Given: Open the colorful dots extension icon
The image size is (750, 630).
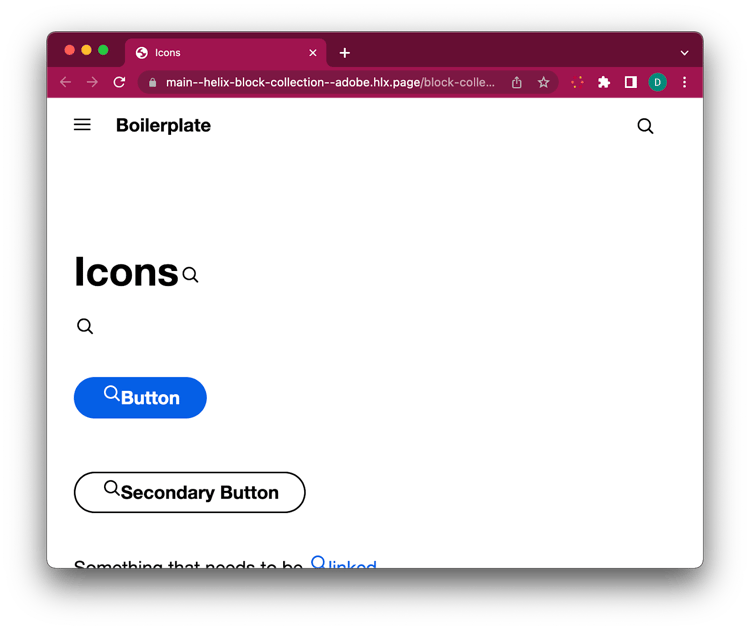Looking at the screenshot, I should [x=577, y=83].
